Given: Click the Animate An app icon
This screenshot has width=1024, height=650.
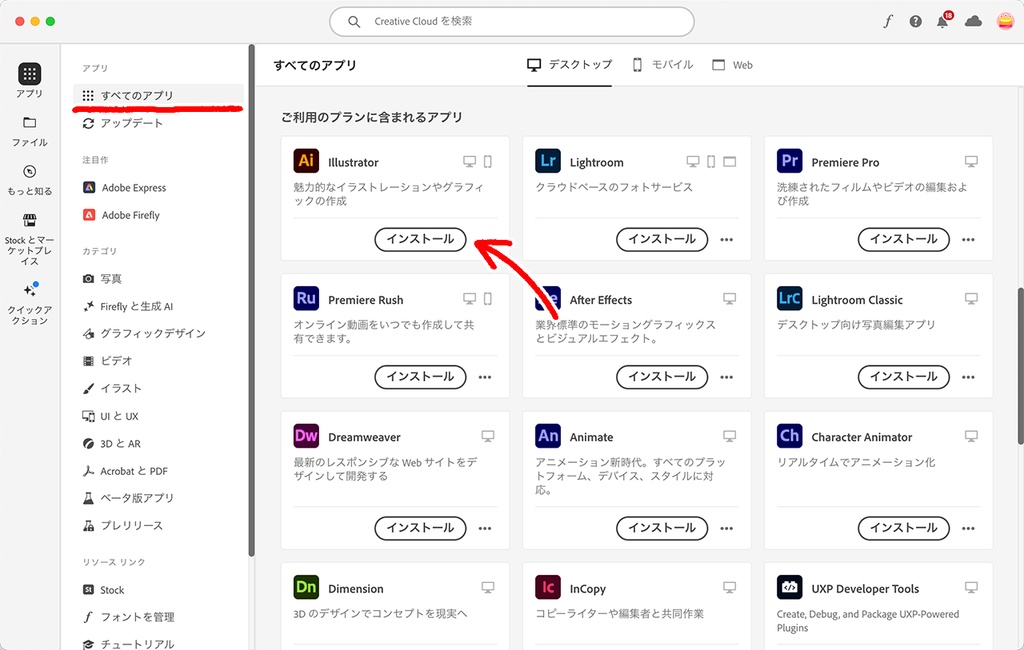Looking at the screenshot, I should pos(548,436).
